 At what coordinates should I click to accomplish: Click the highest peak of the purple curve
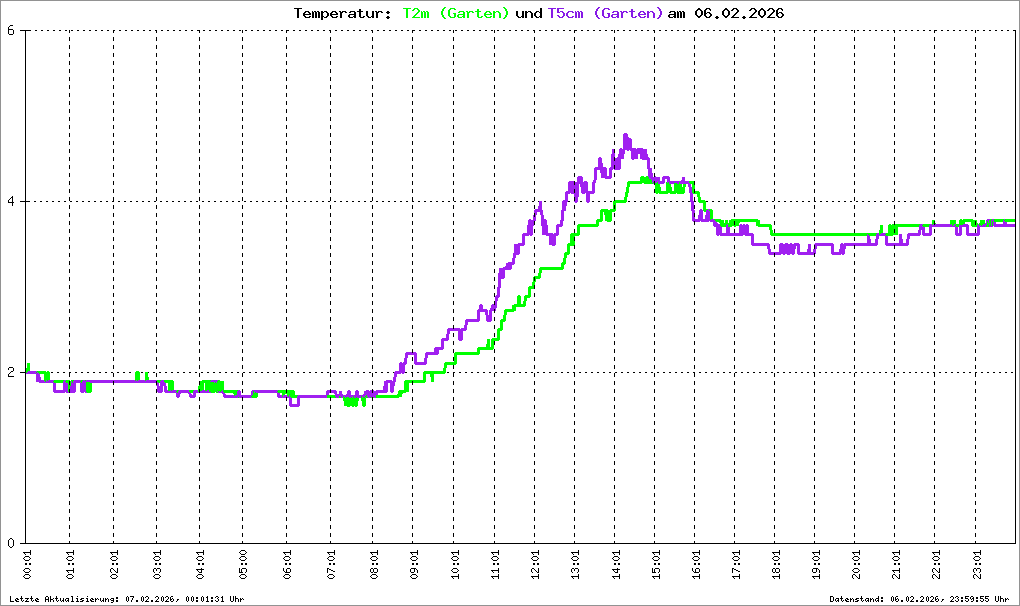(x=626, y=135)
